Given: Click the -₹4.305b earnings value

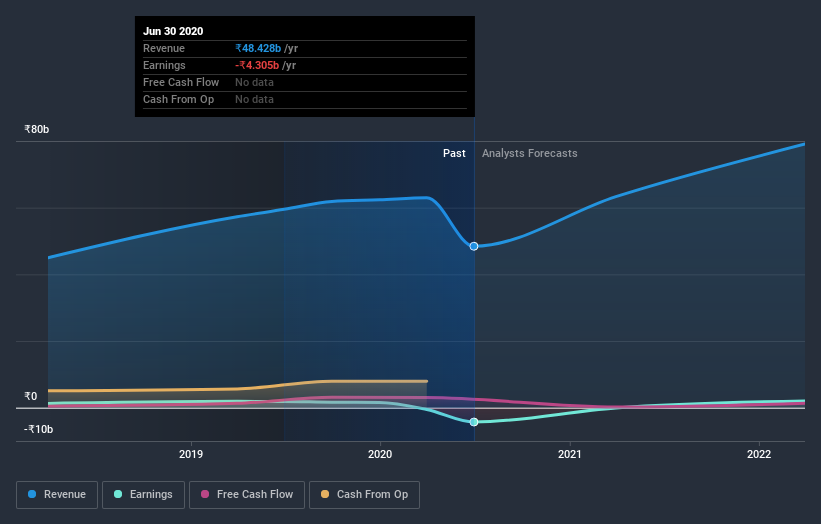Looking at the screenshot, I should point(257,65).
